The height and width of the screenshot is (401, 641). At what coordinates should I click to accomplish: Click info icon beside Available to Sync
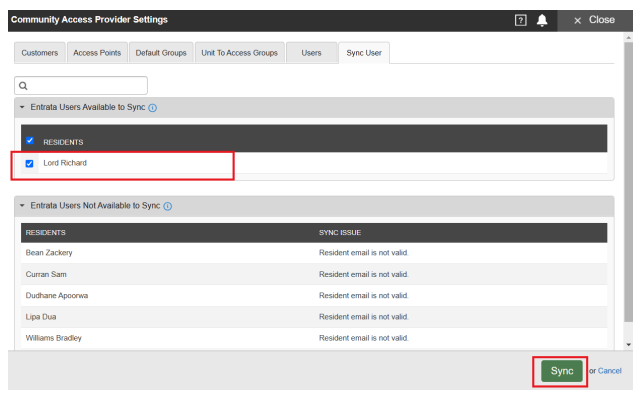point(152,108)
